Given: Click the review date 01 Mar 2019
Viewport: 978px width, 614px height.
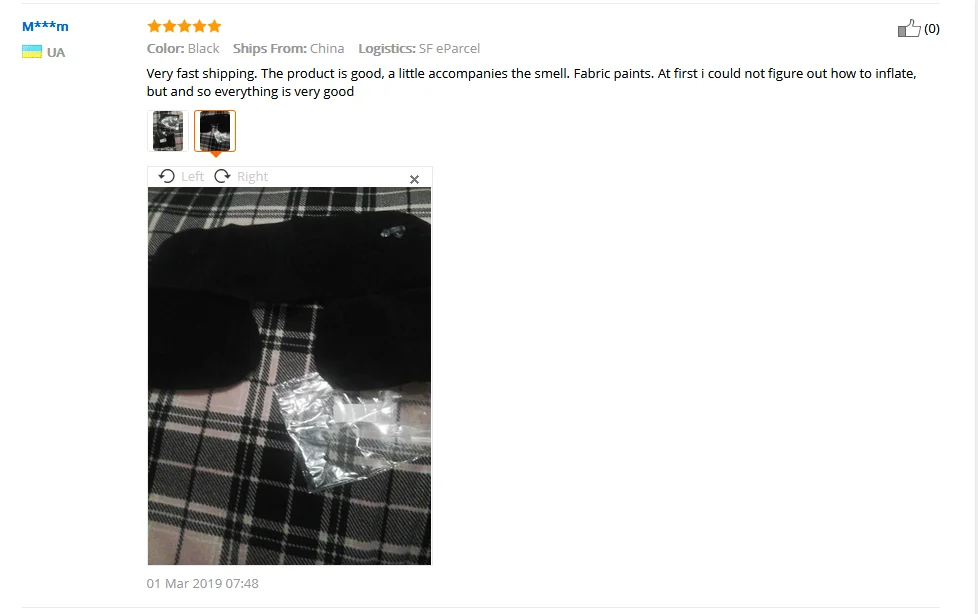Looking at the screenshot, I should 203,583.
